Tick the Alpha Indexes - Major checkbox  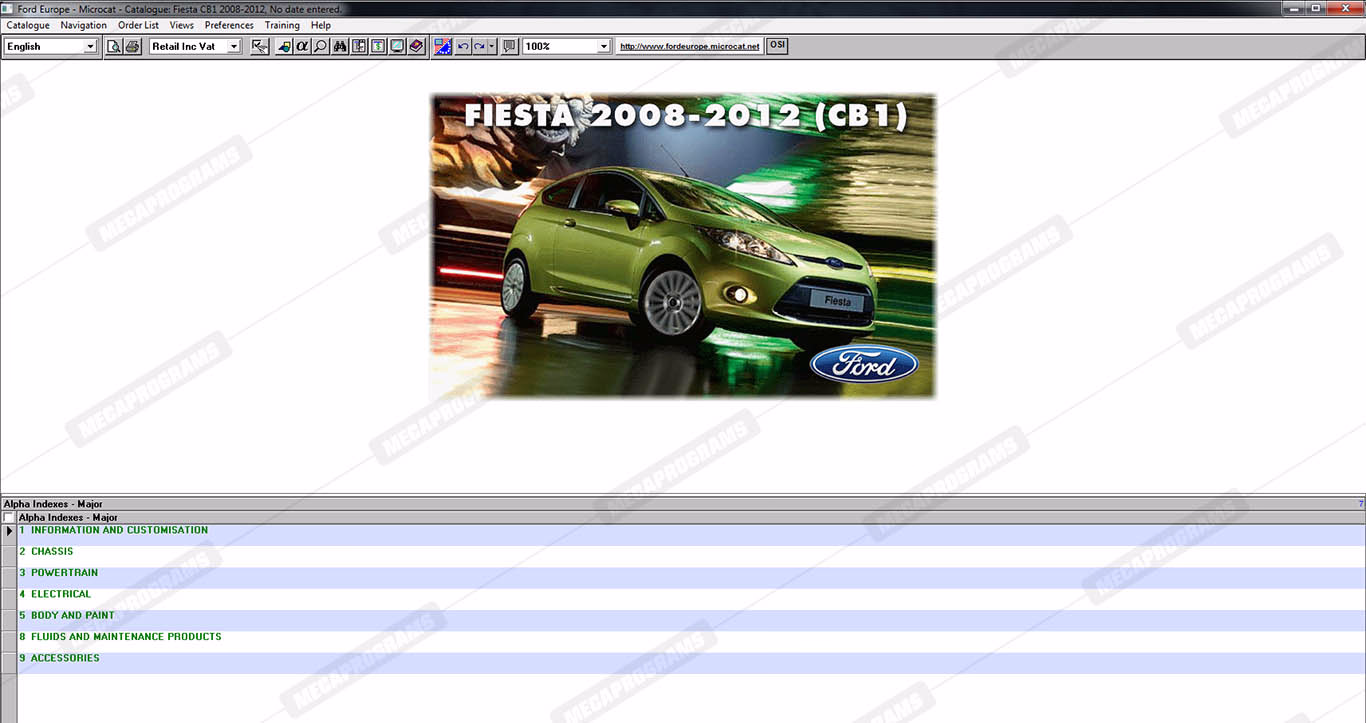tap(9, 518)
